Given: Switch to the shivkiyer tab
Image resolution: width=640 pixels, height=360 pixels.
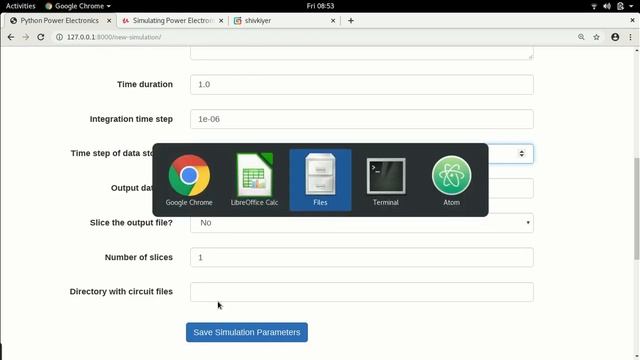Looking at the screenshot, I should pyautogui.click(x=284, y=20).
